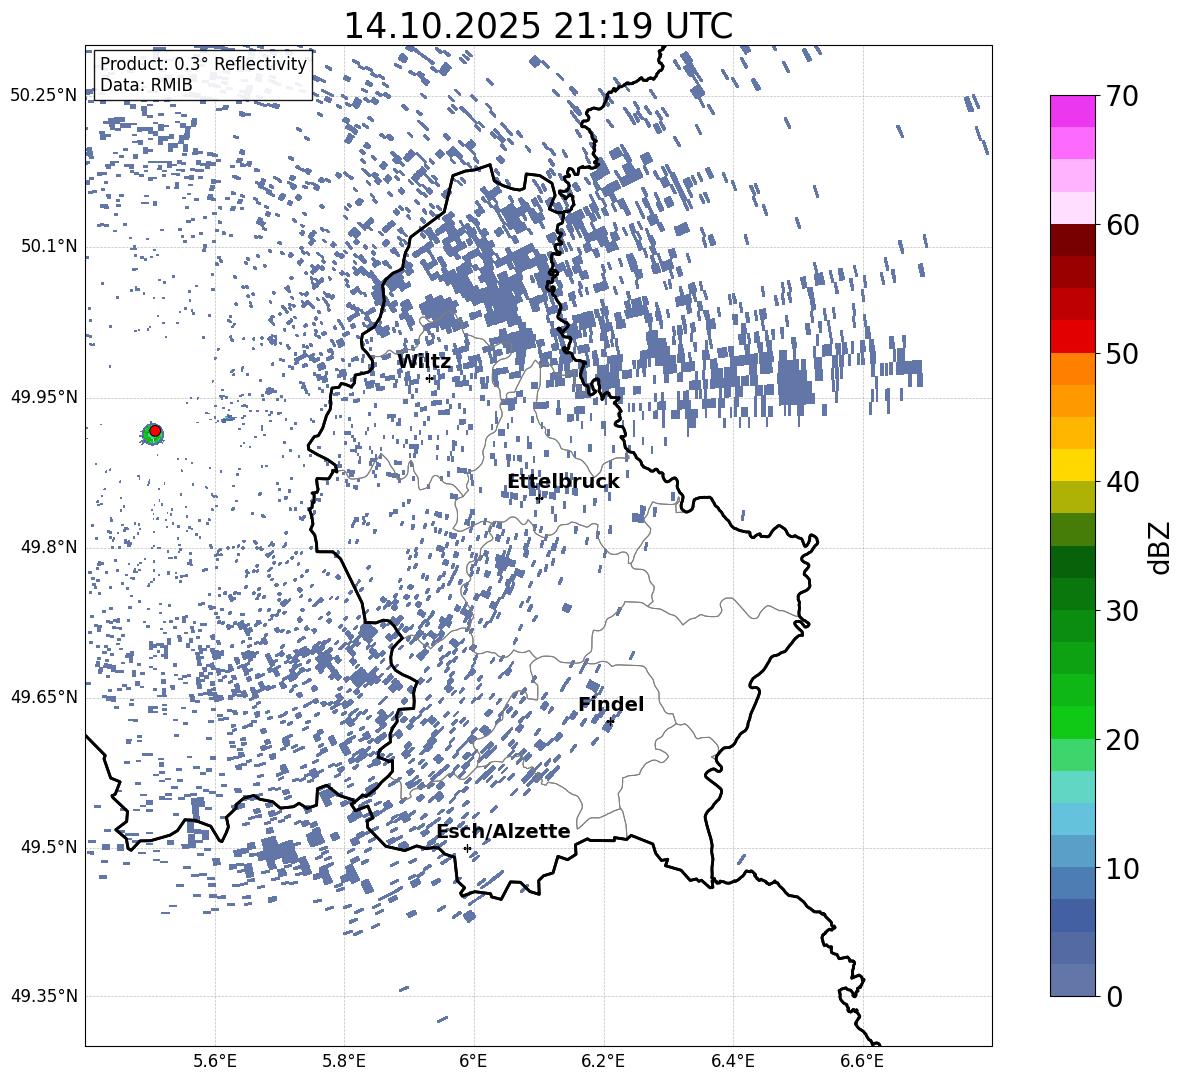
Task: Click the colorbar 10 tick label
Action: coord(1122,868)
